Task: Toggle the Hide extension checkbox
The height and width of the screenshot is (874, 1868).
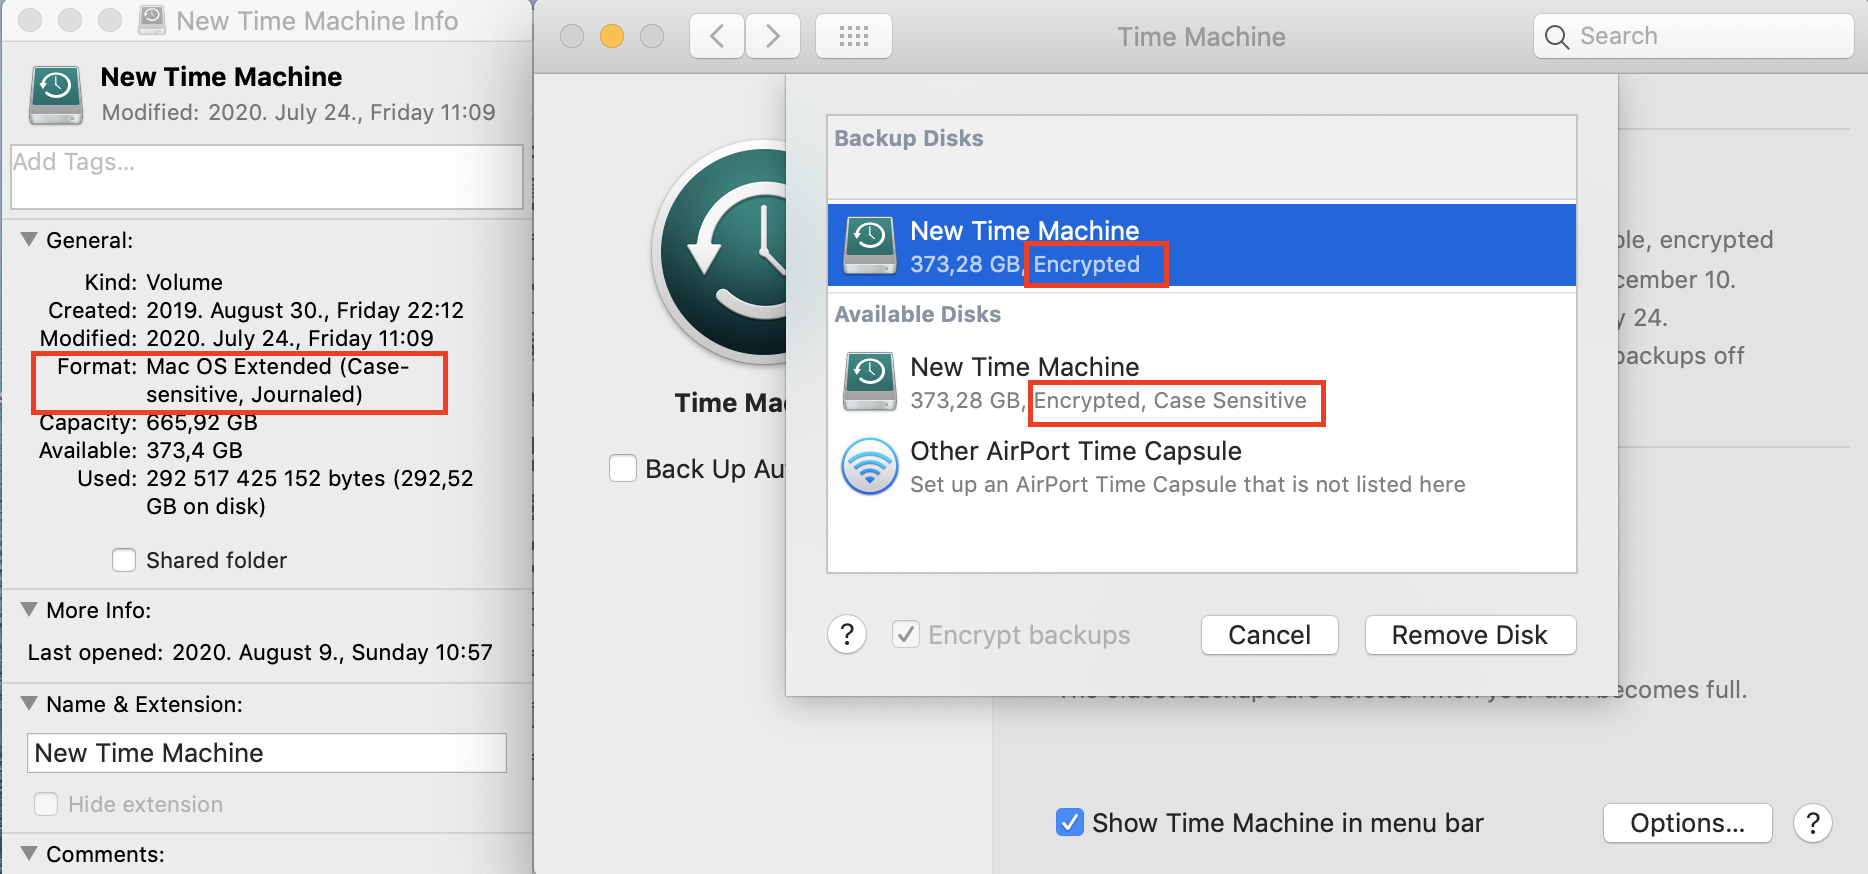Action: click(46, 804)
